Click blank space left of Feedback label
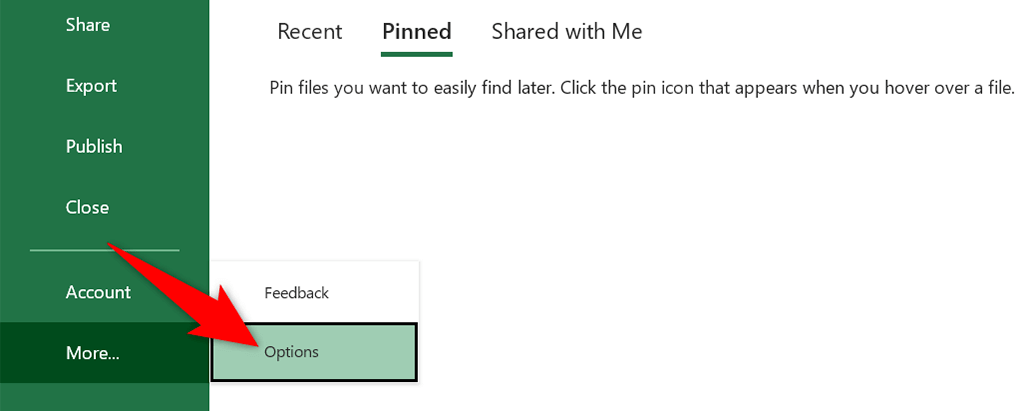 (x=237, y=293)
